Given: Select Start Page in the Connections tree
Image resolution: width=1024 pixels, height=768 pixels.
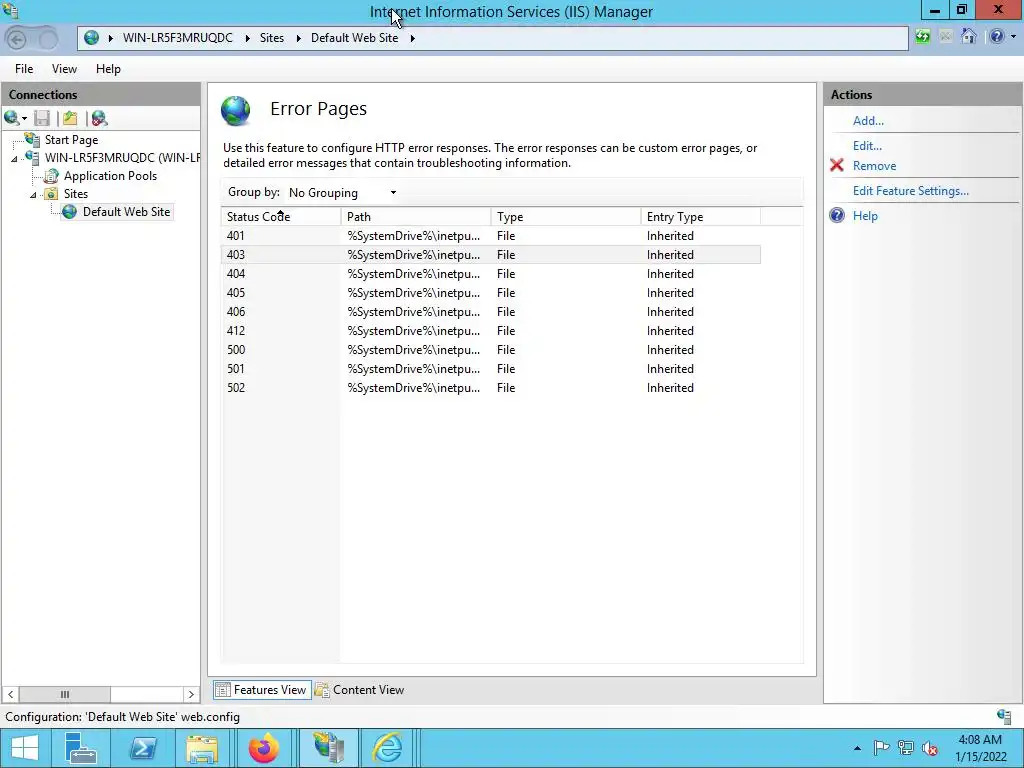Looking at the screenshot, I should pos(71,140).
